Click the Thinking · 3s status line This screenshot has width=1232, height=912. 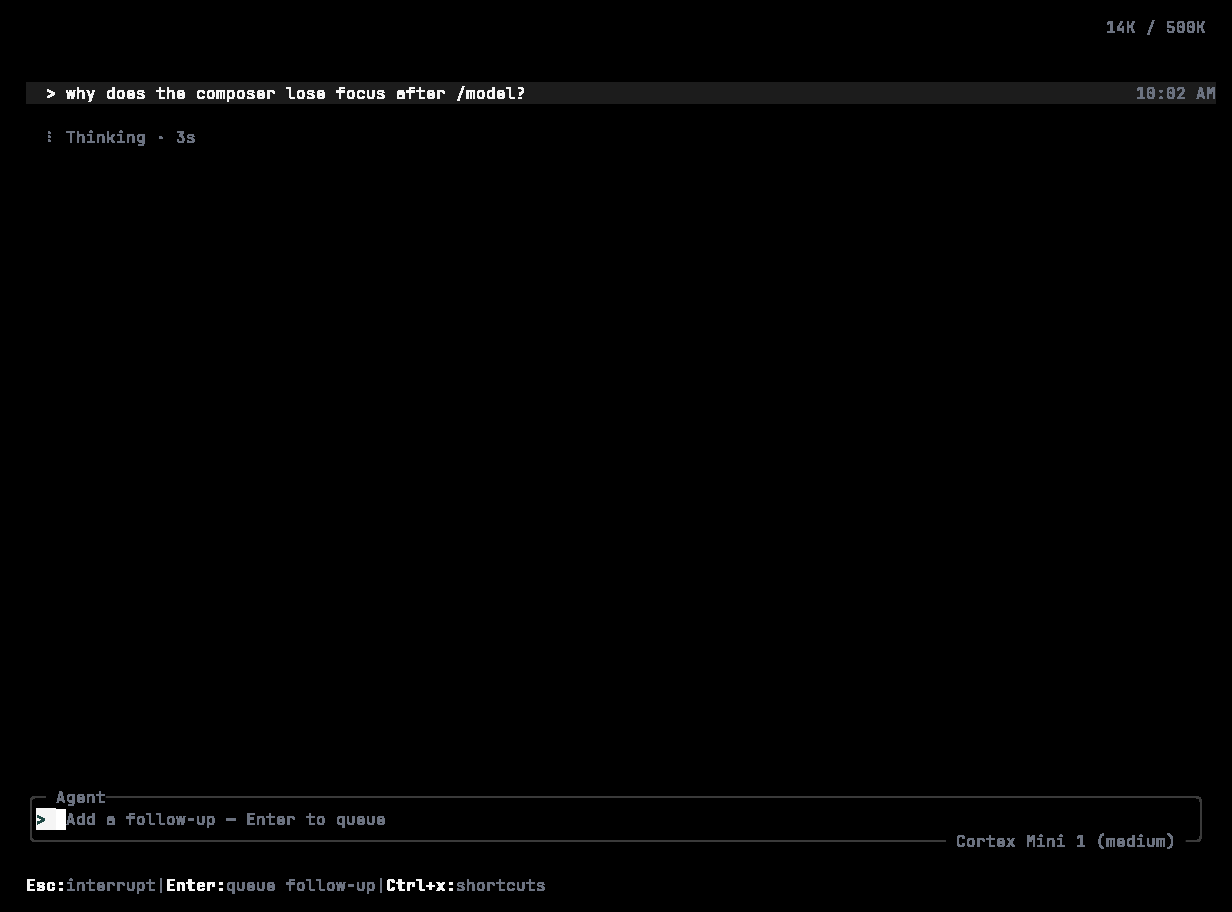(x=120, y=137)
